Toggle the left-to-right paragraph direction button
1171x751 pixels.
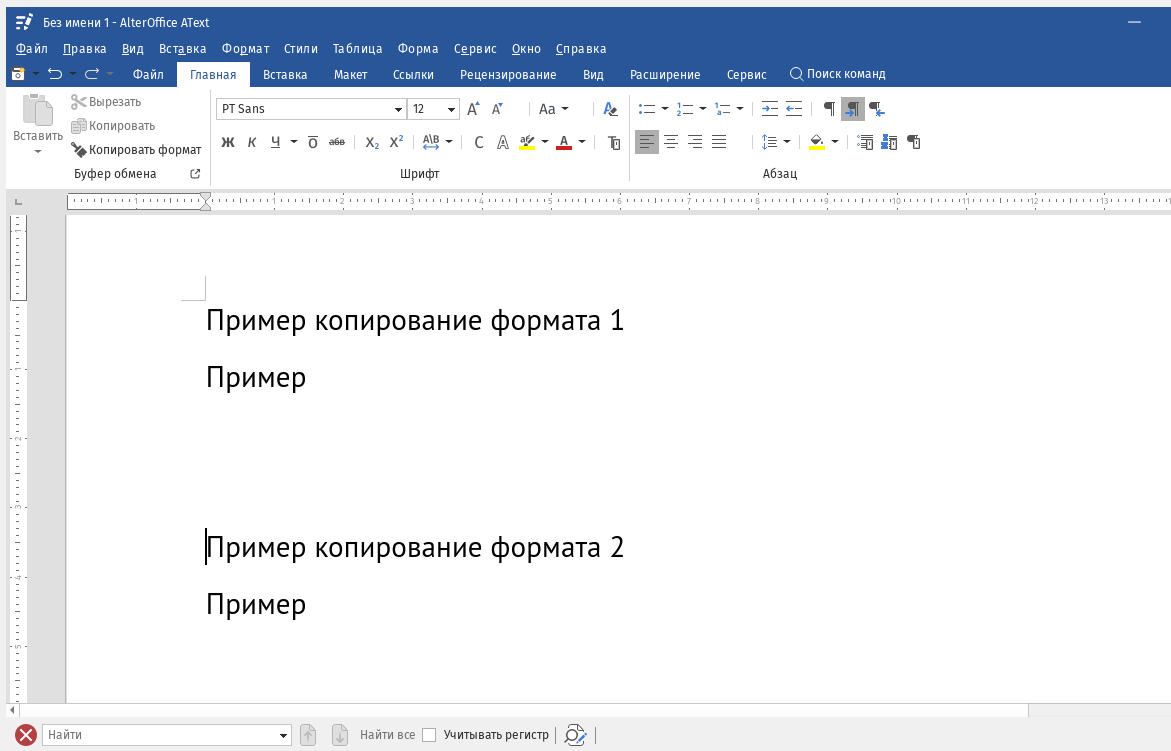point(853,109)
